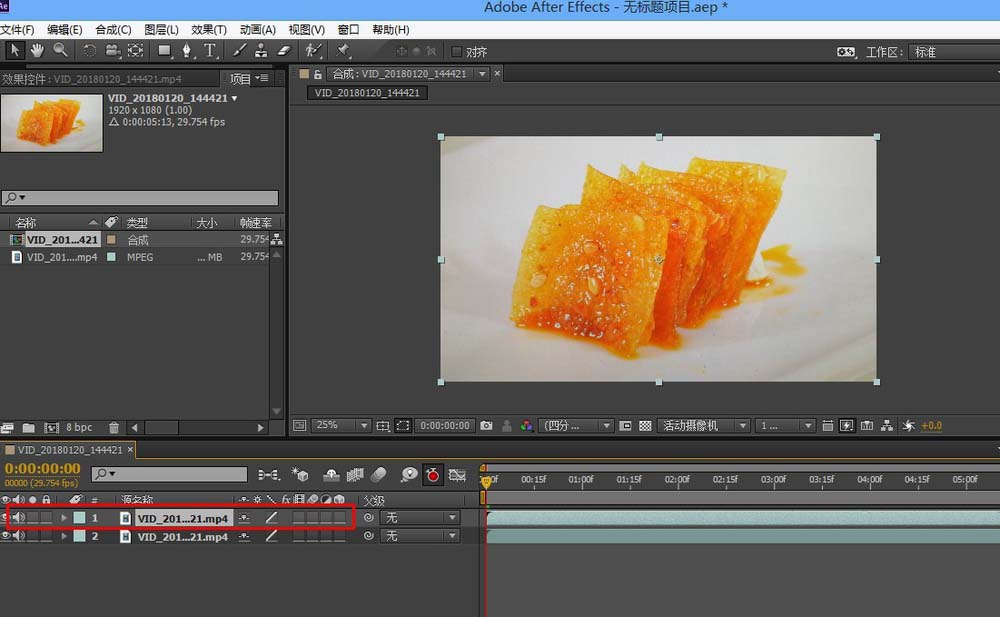
Task: Open the 效果(T) menu
Action: click(209, 30)
